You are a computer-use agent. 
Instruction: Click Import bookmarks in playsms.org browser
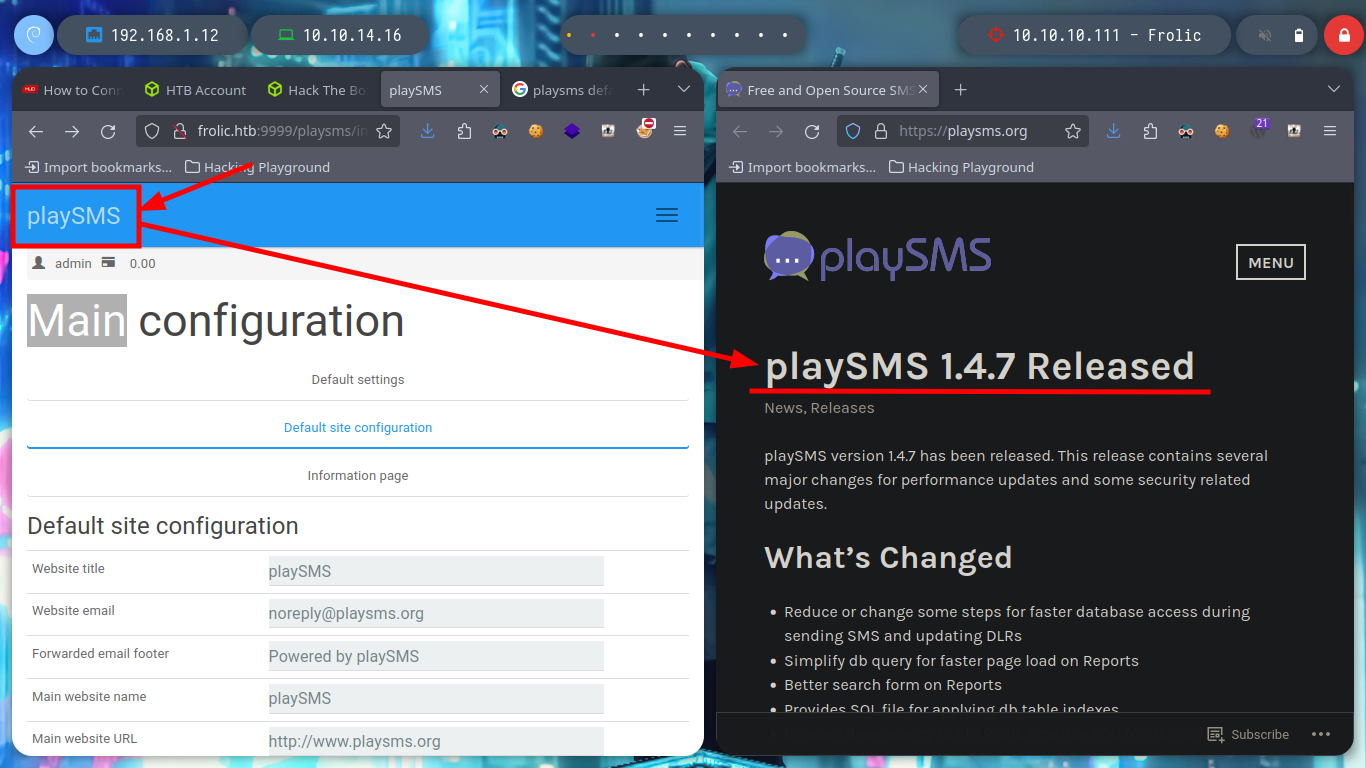[803, 167]
